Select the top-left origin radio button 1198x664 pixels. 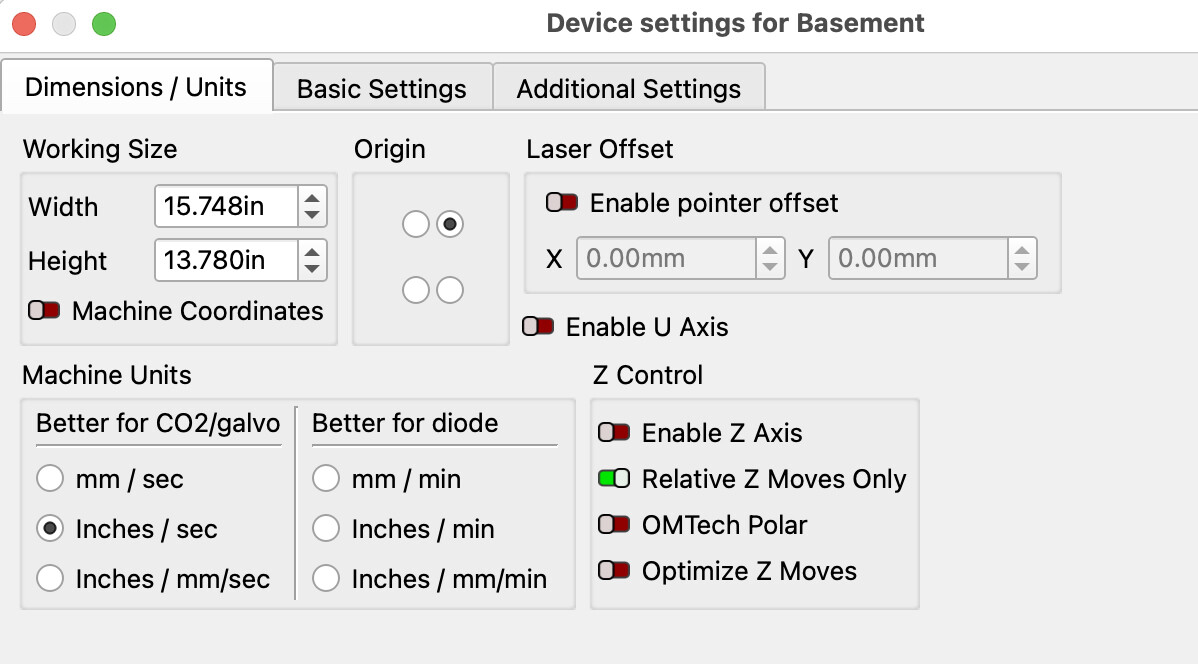[x=416, y=224]
